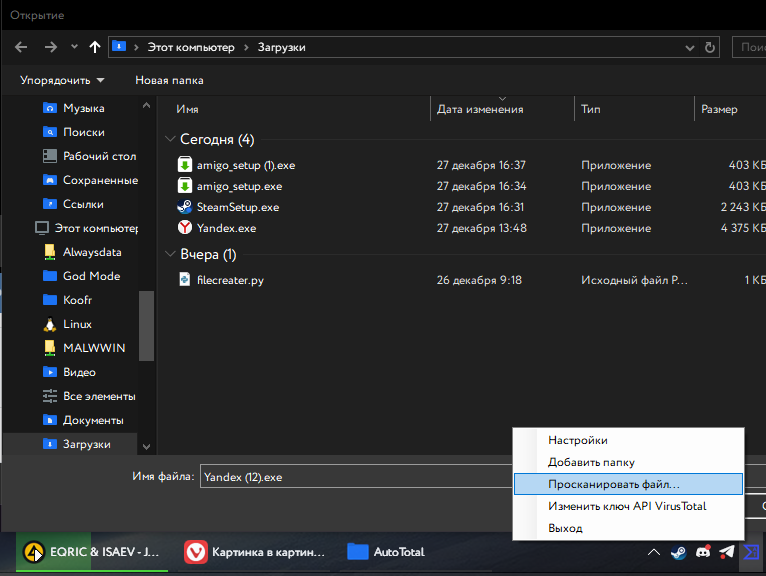Select amigo_setup.exe file icon
The width and height of the screenshot is (766, 576).
[x=185, y=186]
